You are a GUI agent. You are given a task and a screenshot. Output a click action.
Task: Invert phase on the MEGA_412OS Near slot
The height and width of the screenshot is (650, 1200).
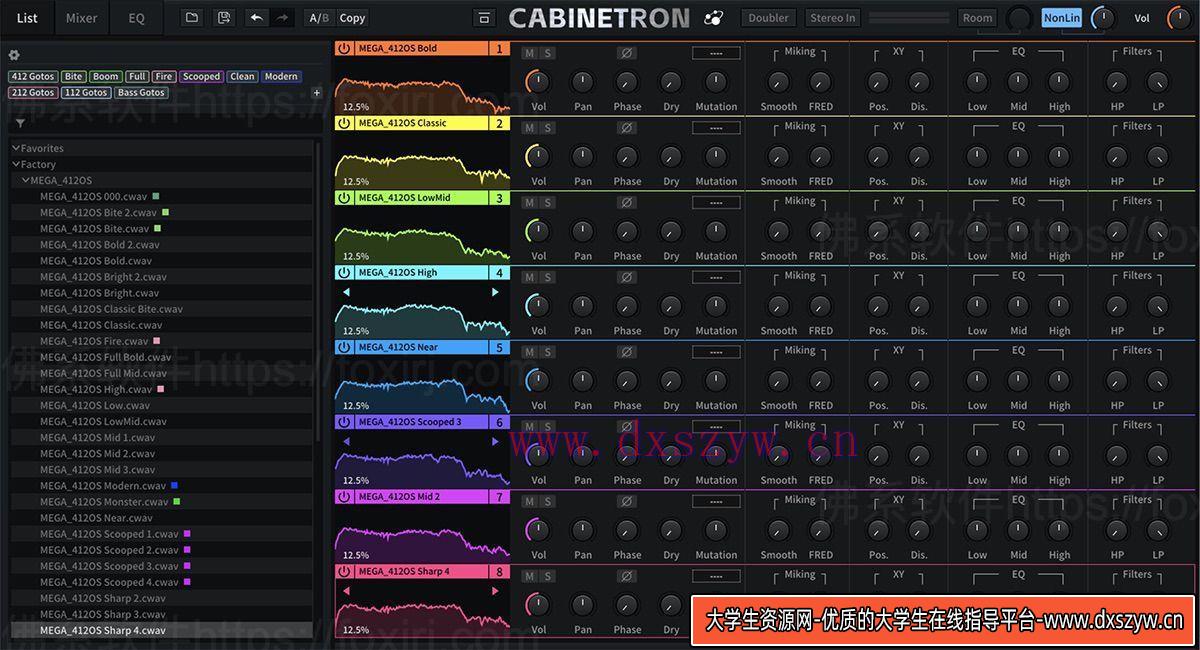[627, 352]
